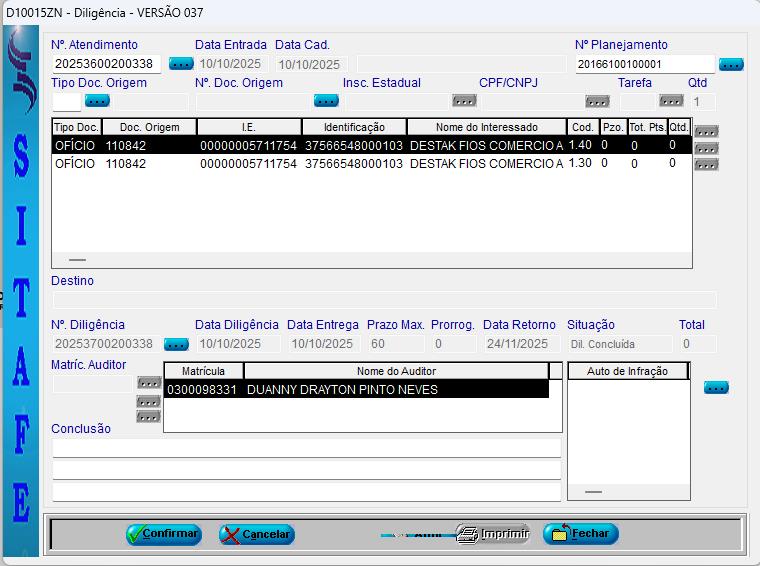This screenshot has width=760, height=566.
Task: Click the Tipo Doc. Origem lookup button
Action: coord(97,101)
